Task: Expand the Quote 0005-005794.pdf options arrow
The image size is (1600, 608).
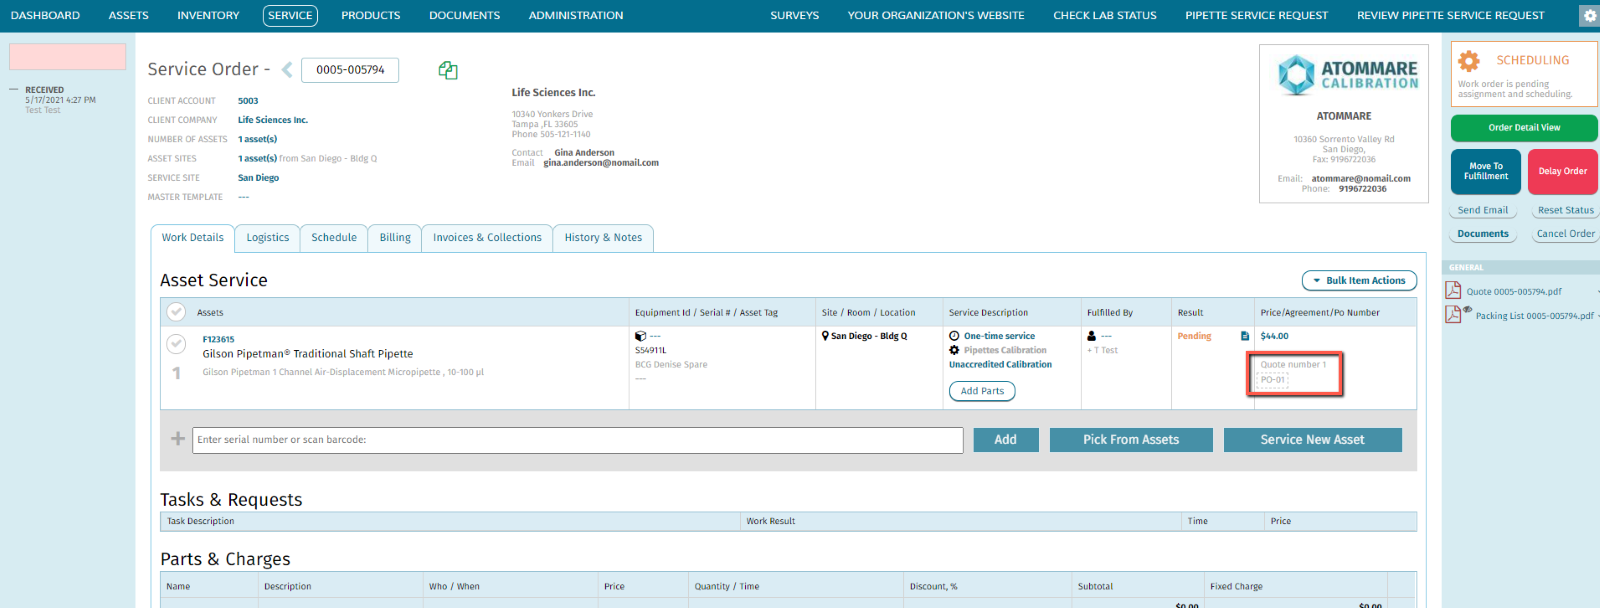Action: click(x=1596, y=291)
